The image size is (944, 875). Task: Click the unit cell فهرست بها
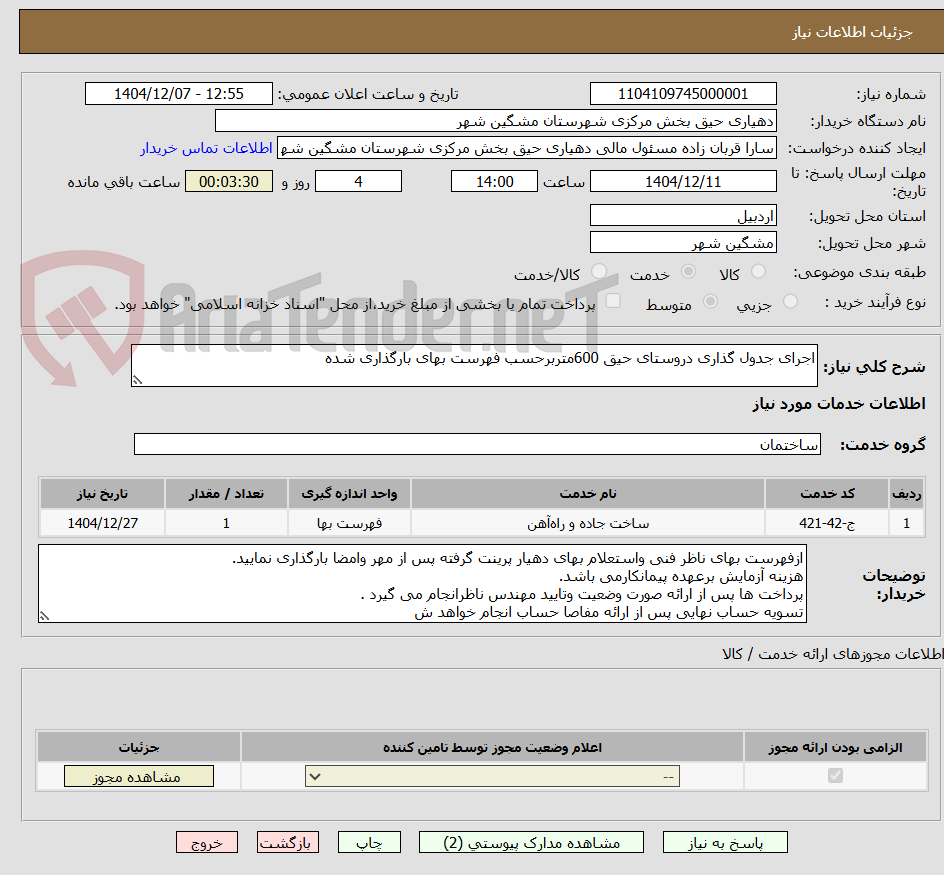(x=349, y=523)
